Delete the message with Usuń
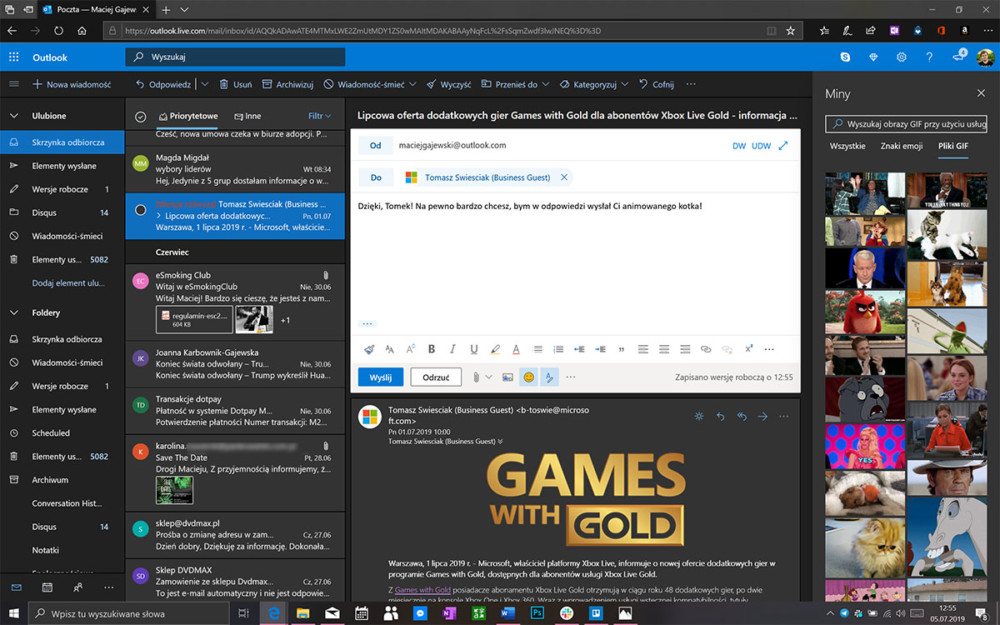Image resolution: width=1000 pixels, height=625 pixels. 235,84
